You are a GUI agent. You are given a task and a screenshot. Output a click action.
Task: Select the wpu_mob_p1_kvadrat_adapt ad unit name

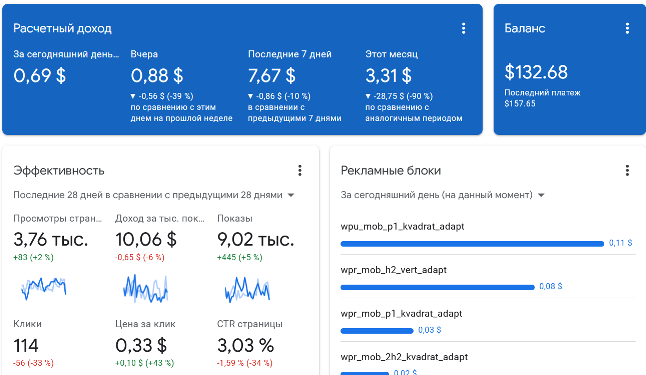click(402, 227)
